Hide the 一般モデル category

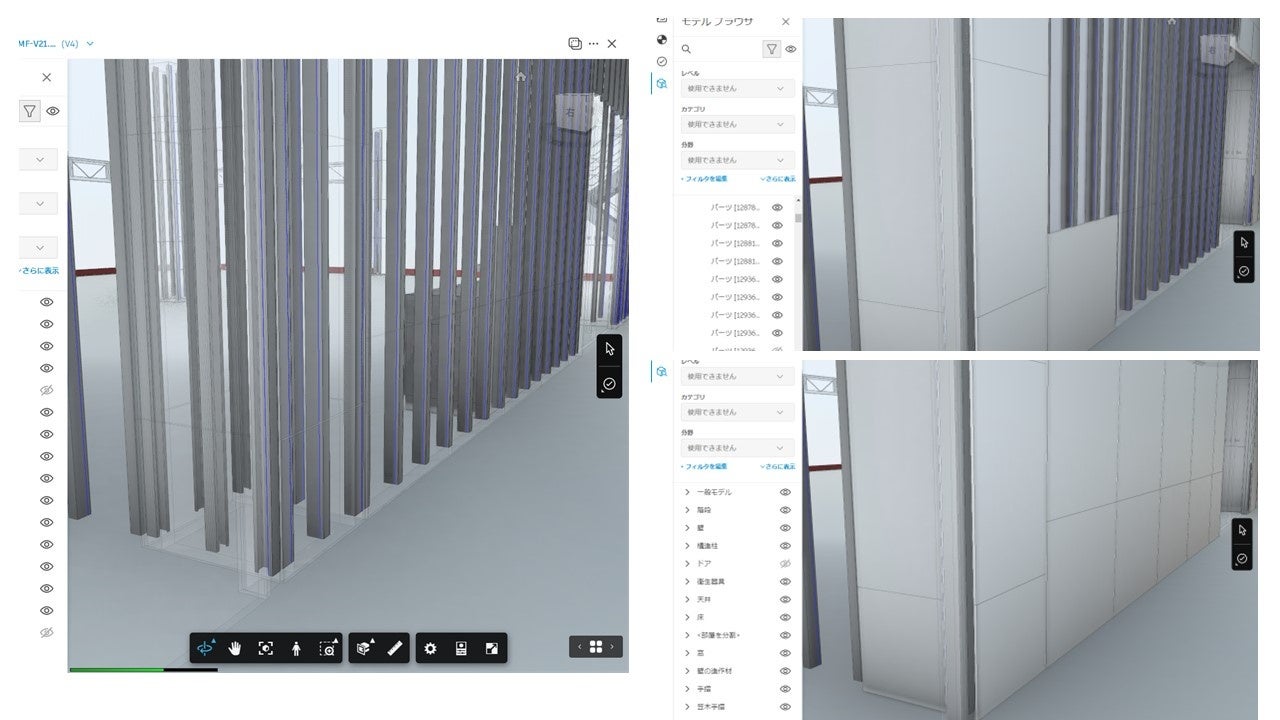point(785,492)
